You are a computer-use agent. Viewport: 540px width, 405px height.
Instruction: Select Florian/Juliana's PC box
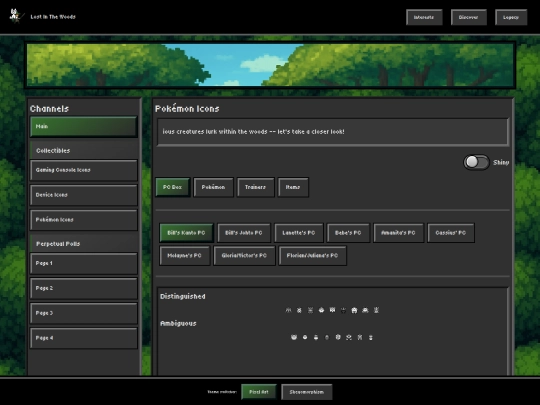point(312,256)
